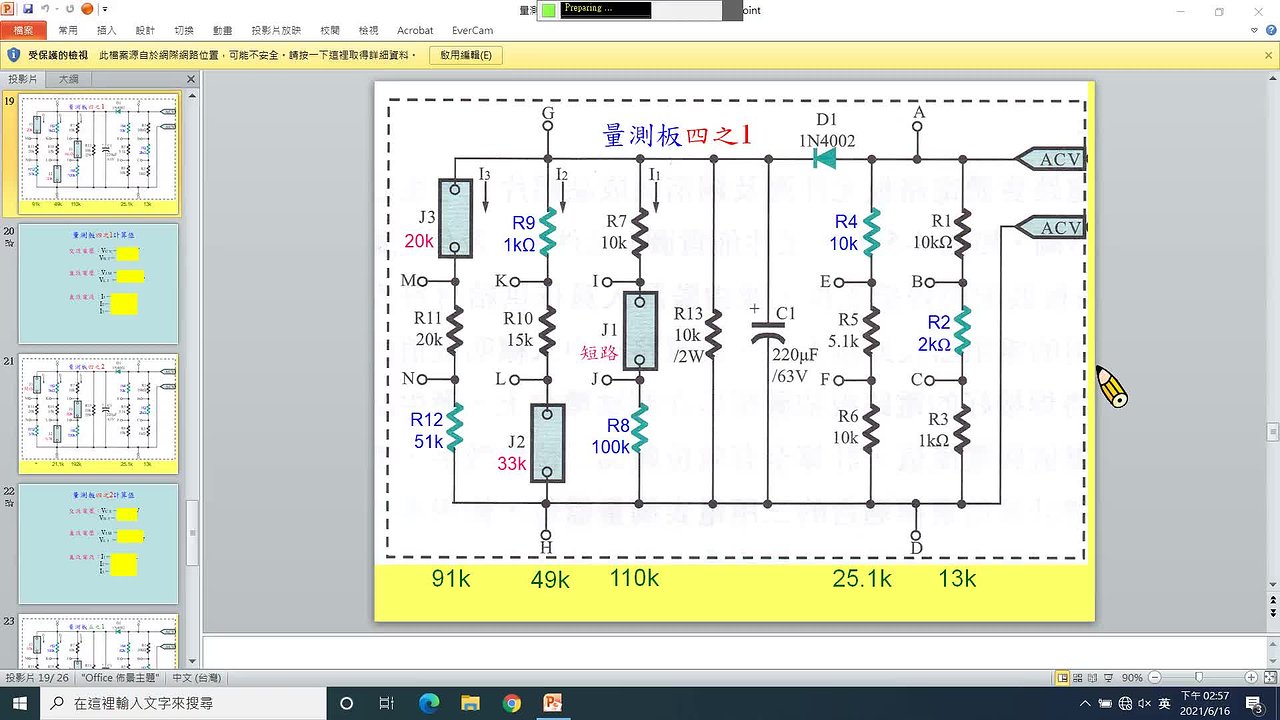Open File Explorer from taskbar
This screenshot has width=1280, height=720.
click(x=470, y=703)
